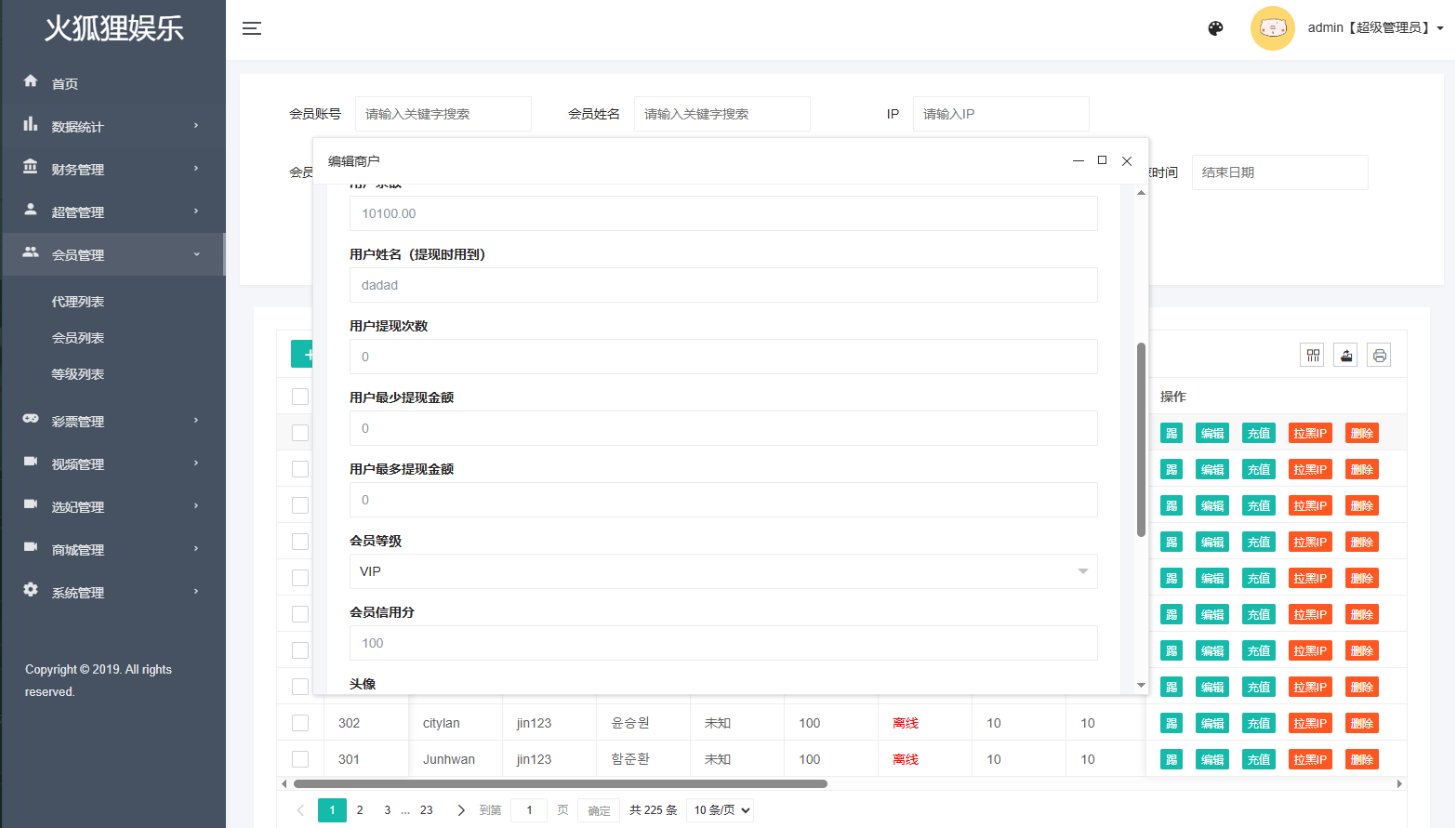Screen dimensions: 1455x828
Task: Maximize the 编辑商户 dialog
Action: pos(1102,160)
